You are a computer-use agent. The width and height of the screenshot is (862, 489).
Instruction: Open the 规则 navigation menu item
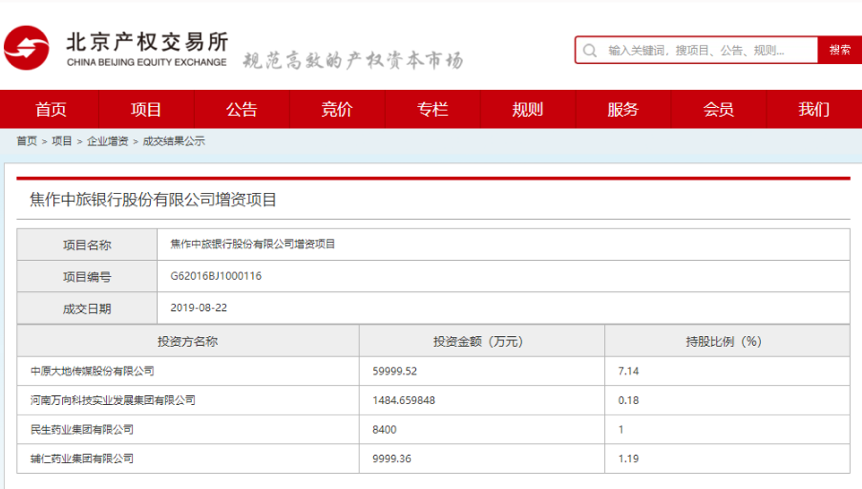527,109
